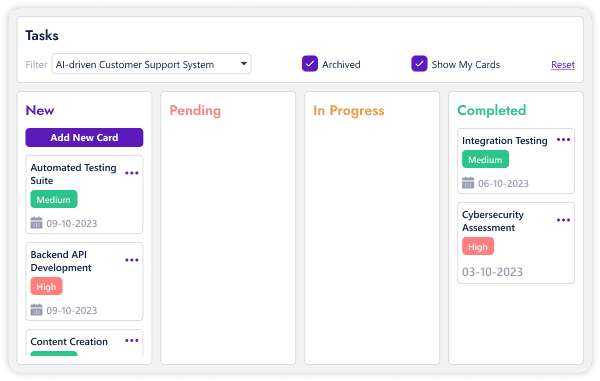Click calendar icon on Integration Testing card
The height and width of the screenshot is (381, 600).
click(x=468, y=182)
